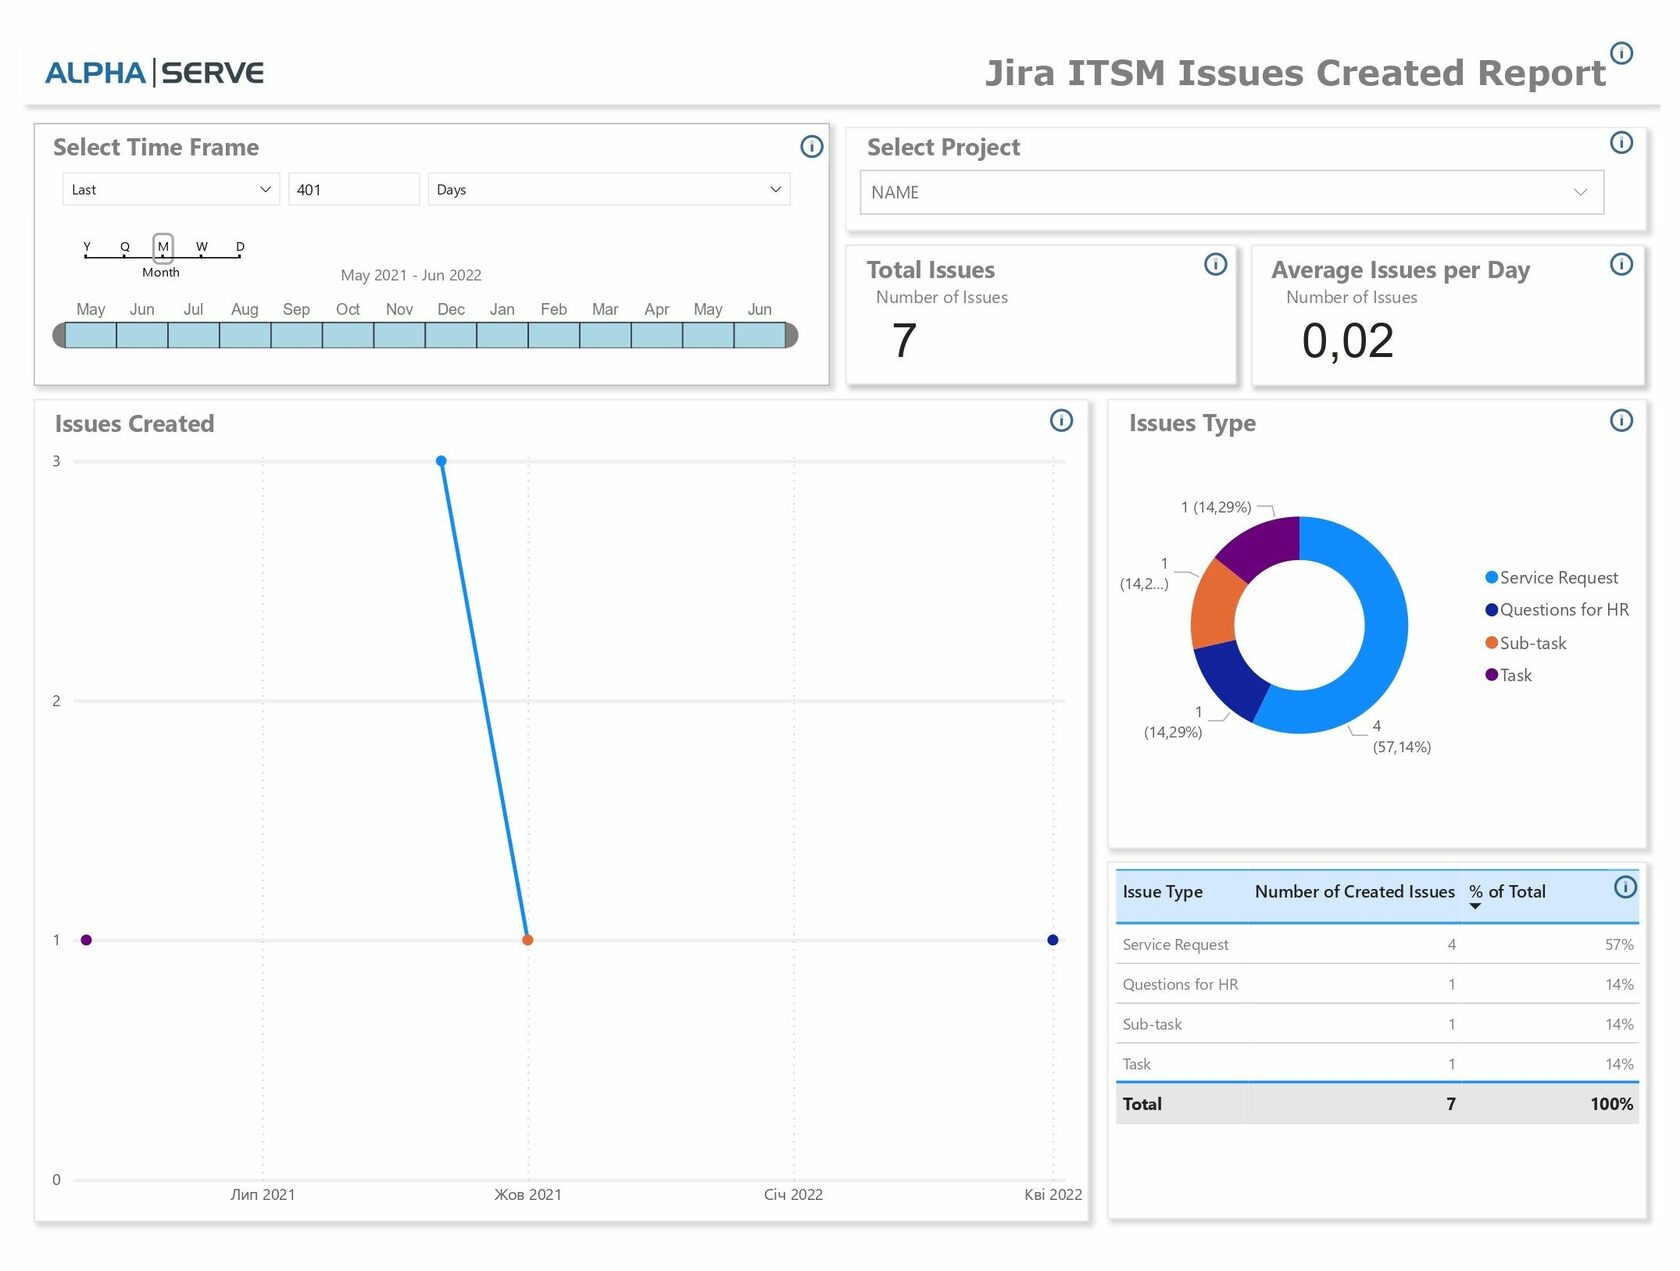The height and width of the screenshot is (1271, 1680).
Task: Open the info tooltip for Select Time Frame
Action: pyautogui.click(x=811, y=146)
